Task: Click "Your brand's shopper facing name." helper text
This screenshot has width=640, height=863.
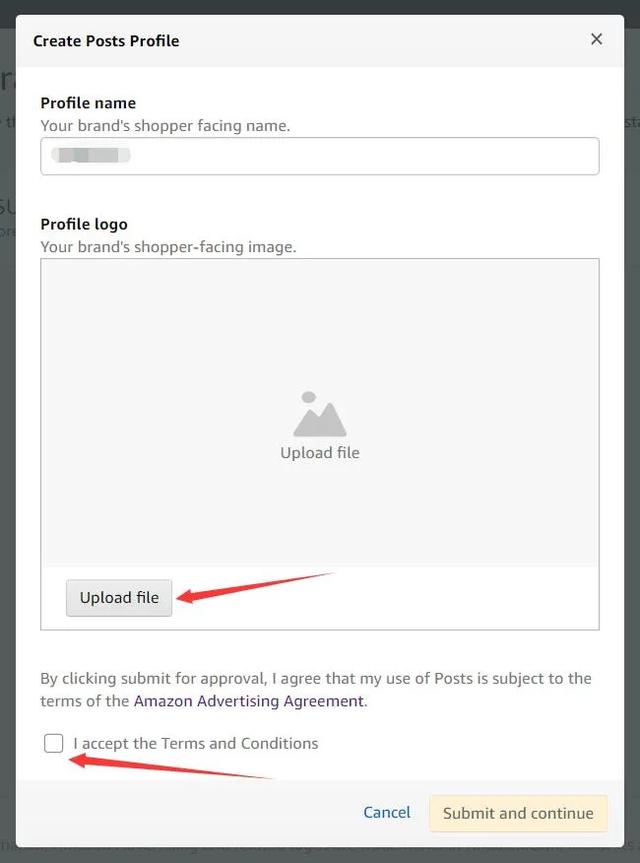Action: [165, 125]
